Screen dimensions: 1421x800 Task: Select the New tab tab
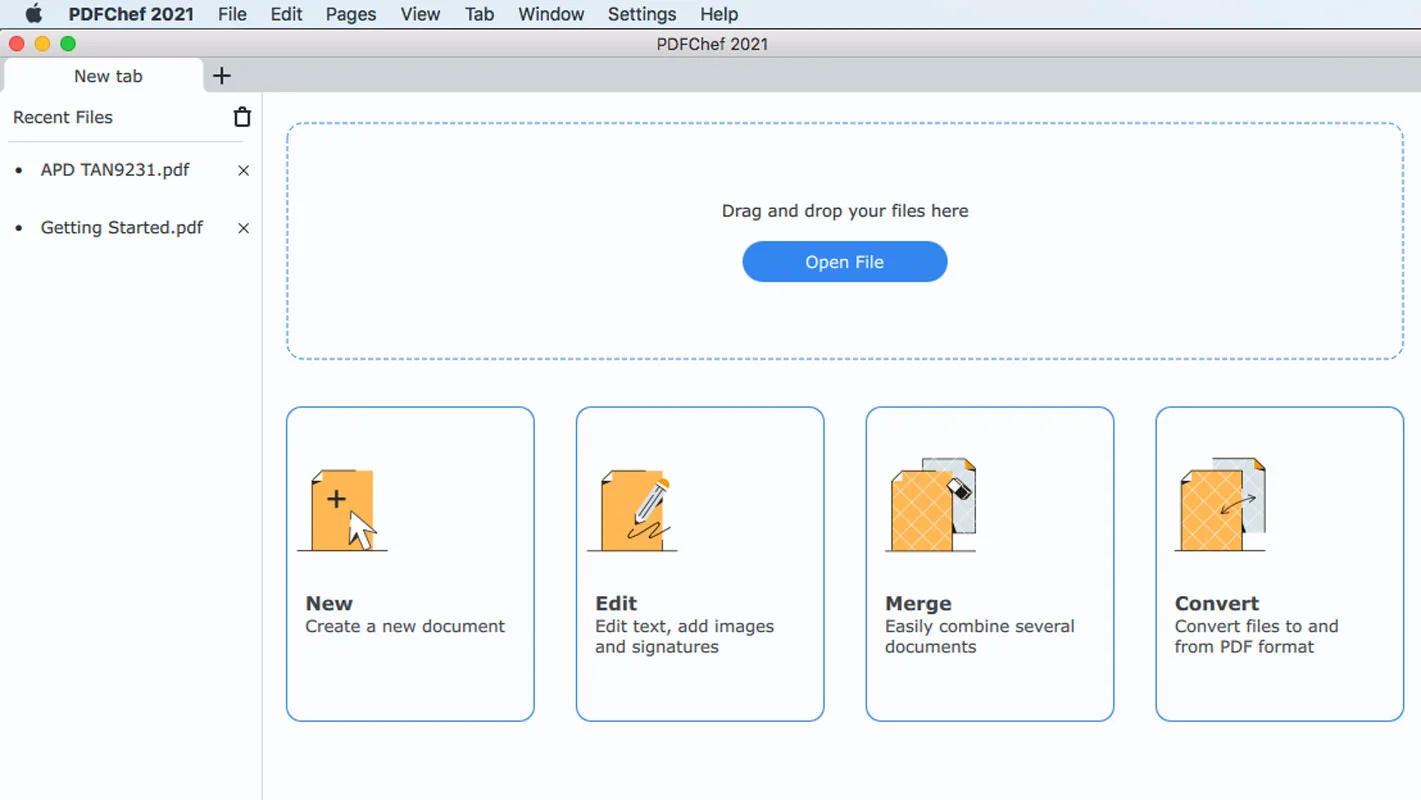(104, 76)
